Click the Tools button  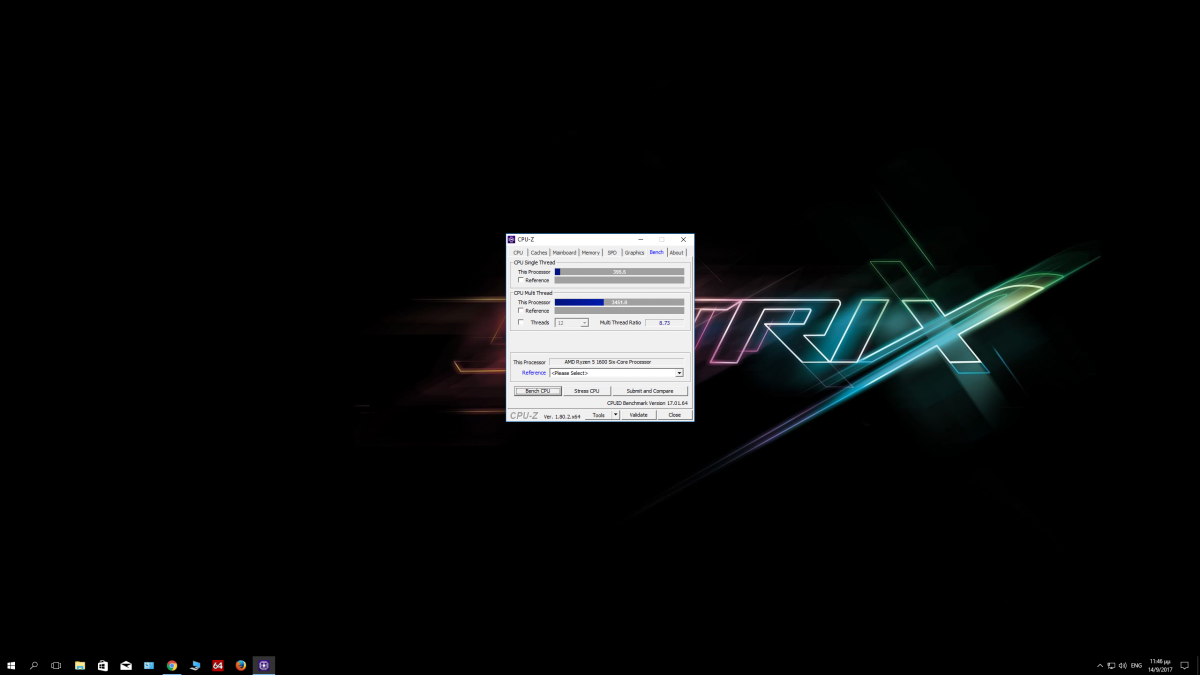pyautogui.click(x=599, y=415)
